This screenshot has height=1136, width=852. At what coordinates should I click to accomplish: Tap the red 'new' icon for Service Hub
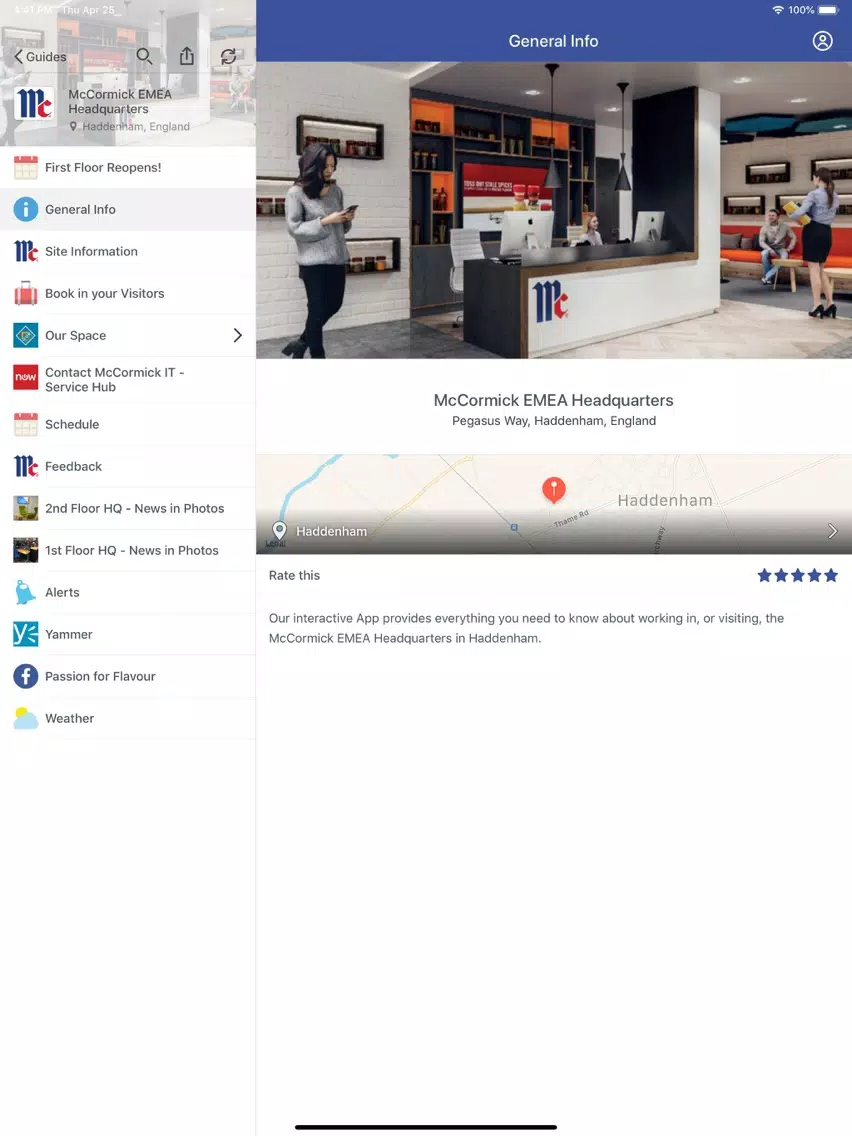pos(25,377)
